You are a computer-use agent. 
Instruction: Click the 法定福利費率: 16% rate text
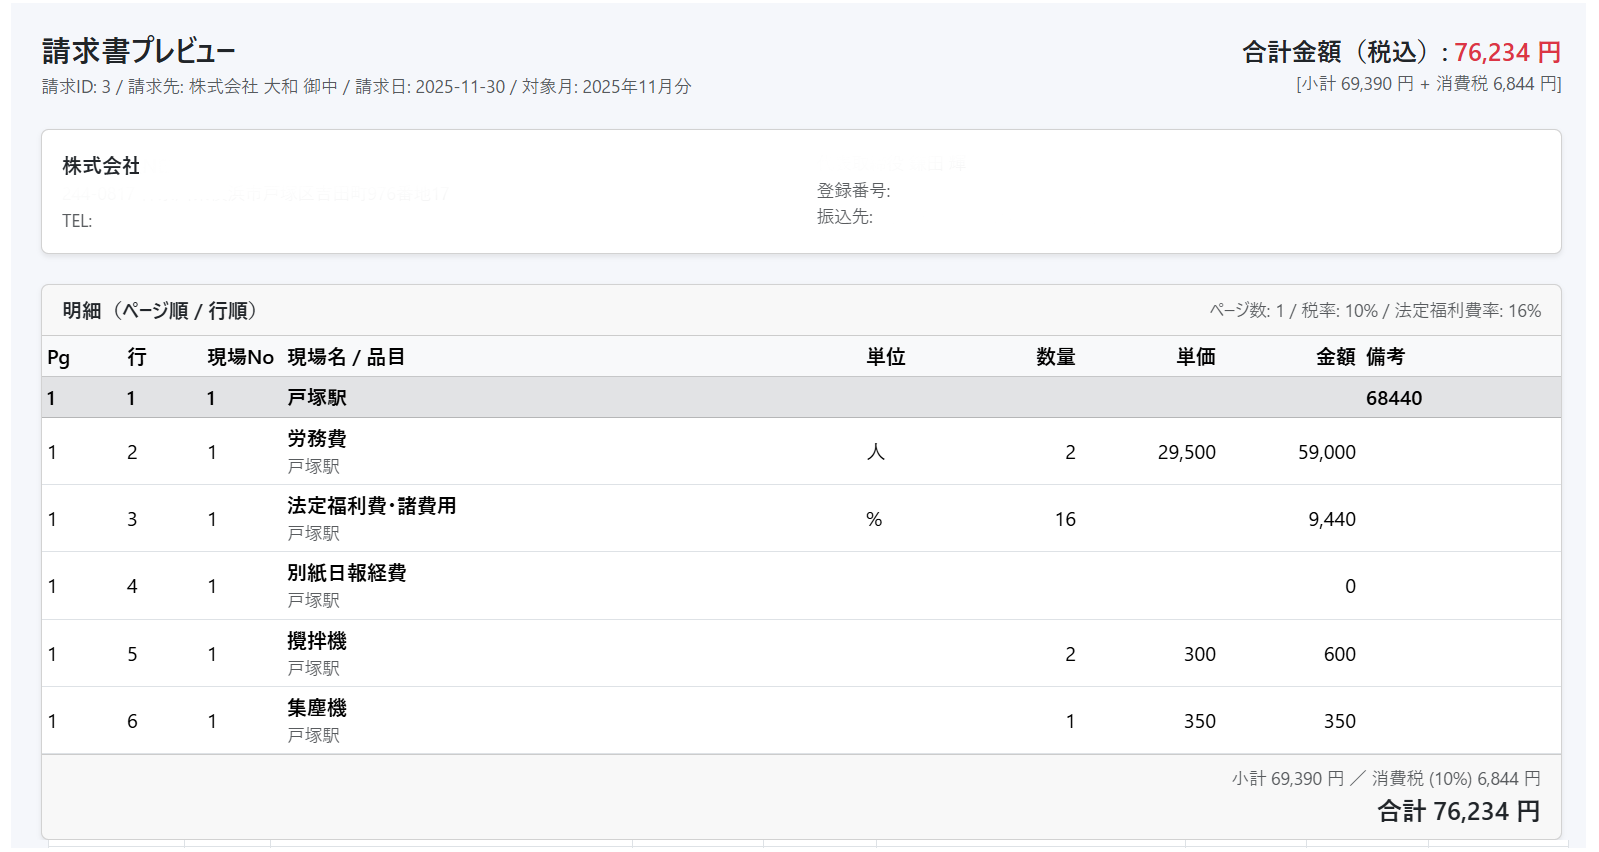[x=1467, y=311]
